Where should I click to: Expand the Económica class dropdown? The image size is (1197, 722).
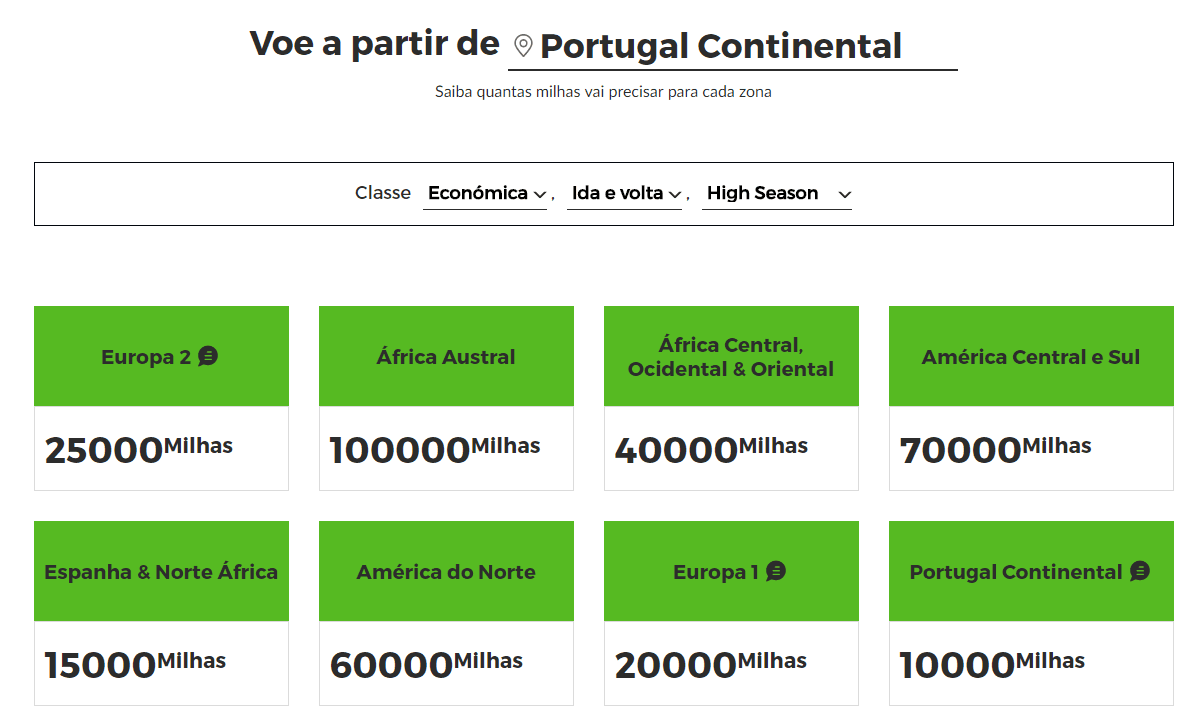pyautogui.click(x=486, y=194)
